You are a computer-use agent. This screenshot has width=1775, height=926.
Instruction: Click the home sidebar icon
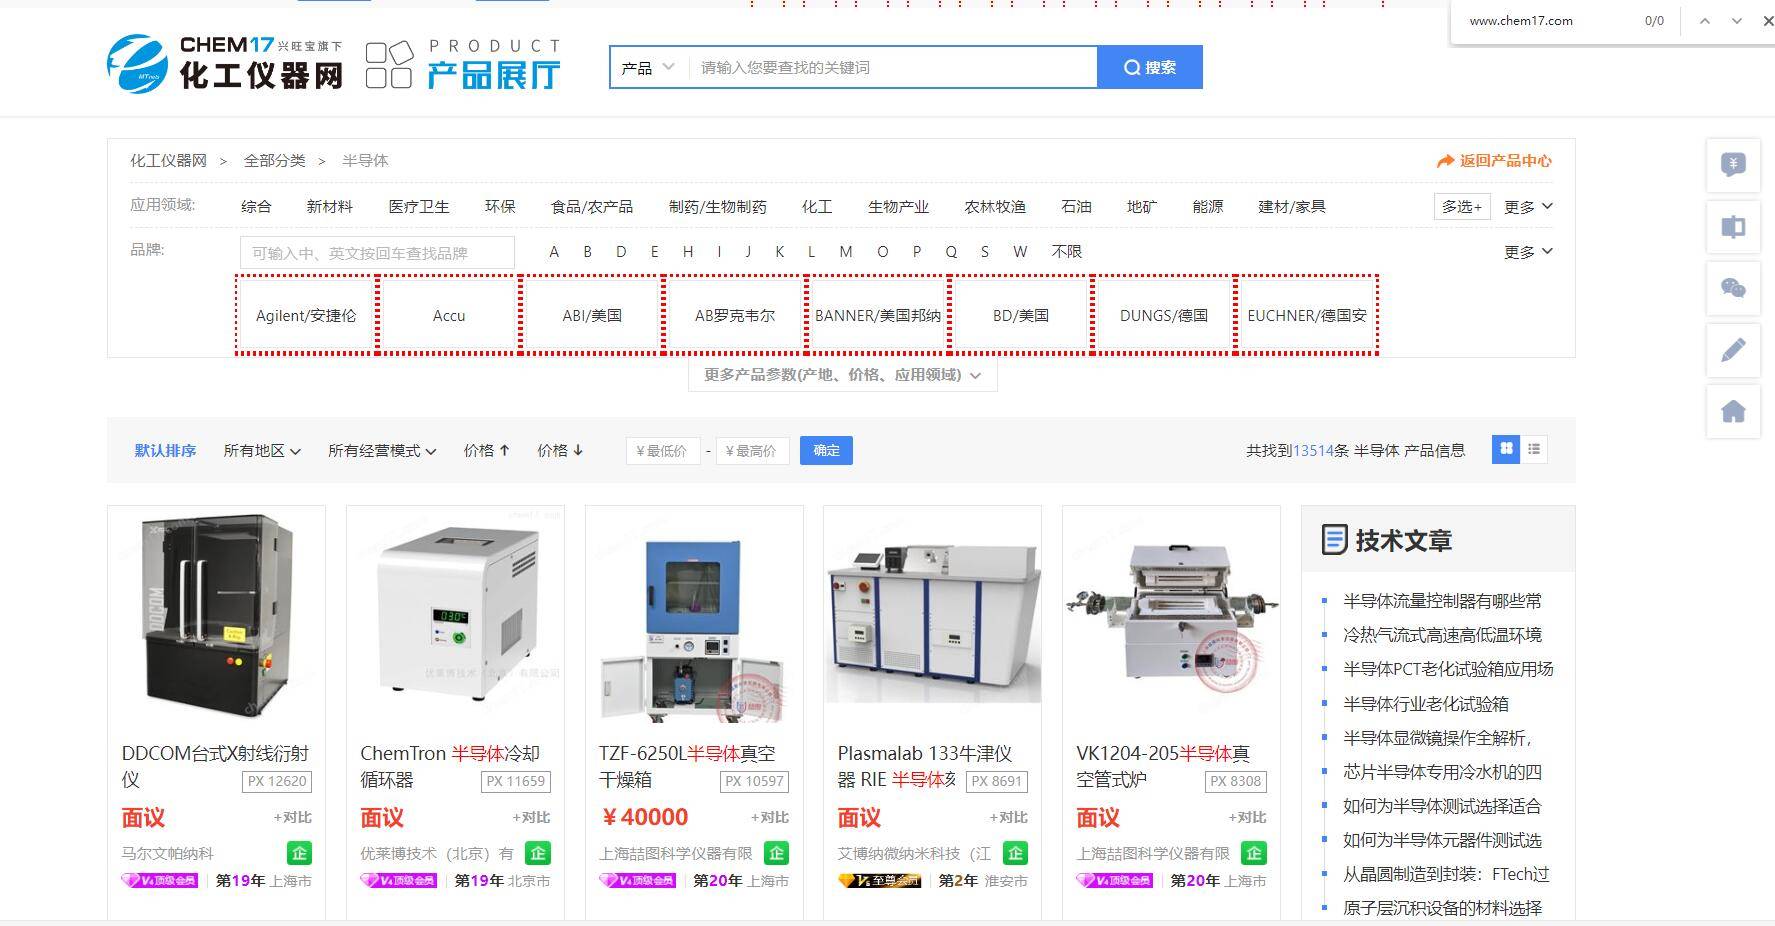(1732, 411)
